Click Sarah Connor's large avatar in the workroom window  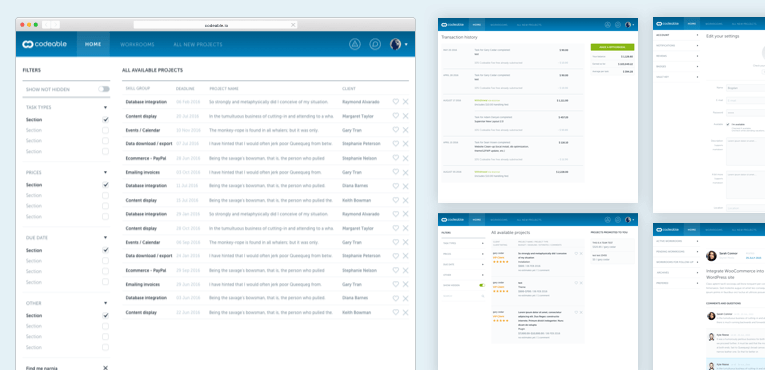point(712,256)
